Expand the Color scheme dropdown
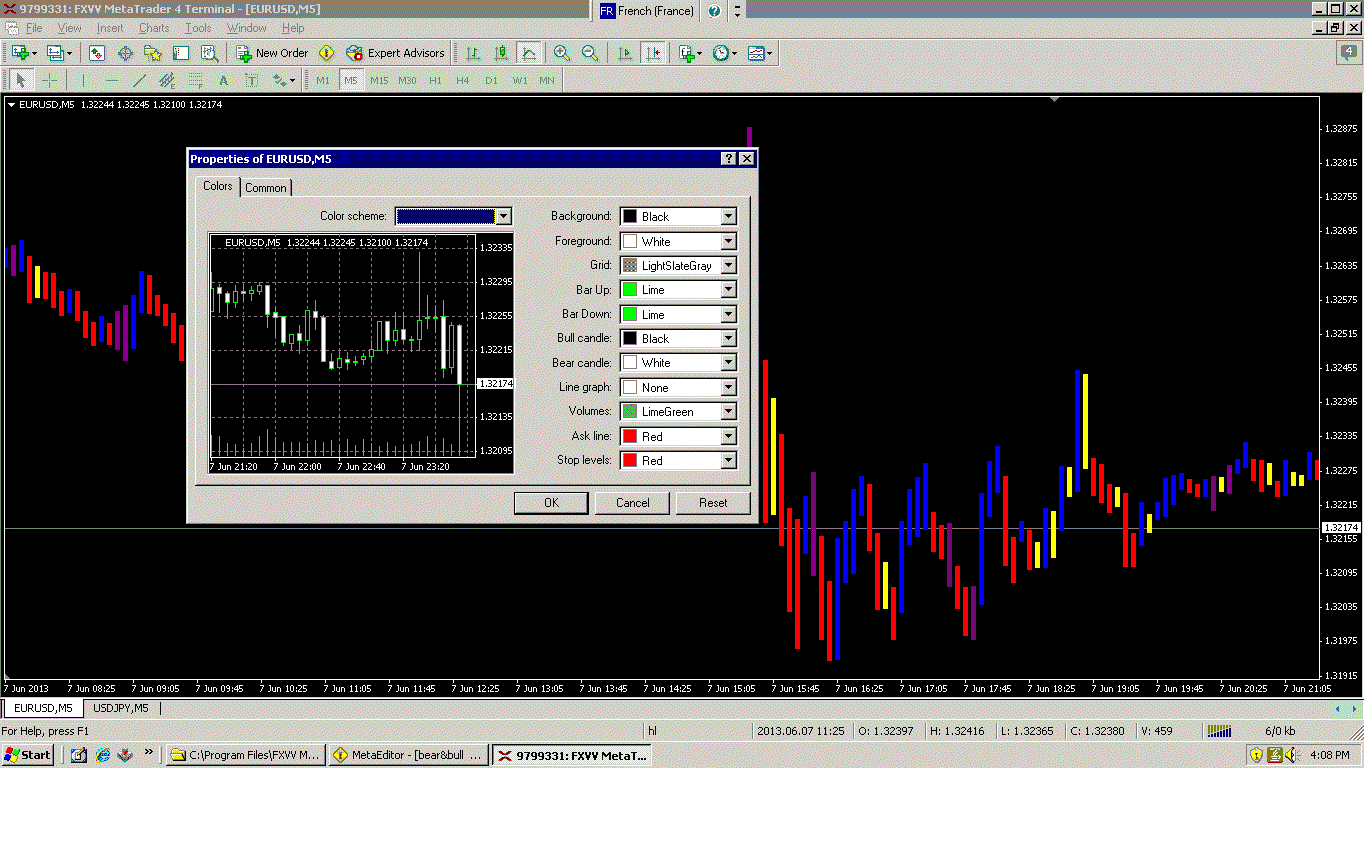This screenshot has width=1364, height=864. click(x=503, y=216)
